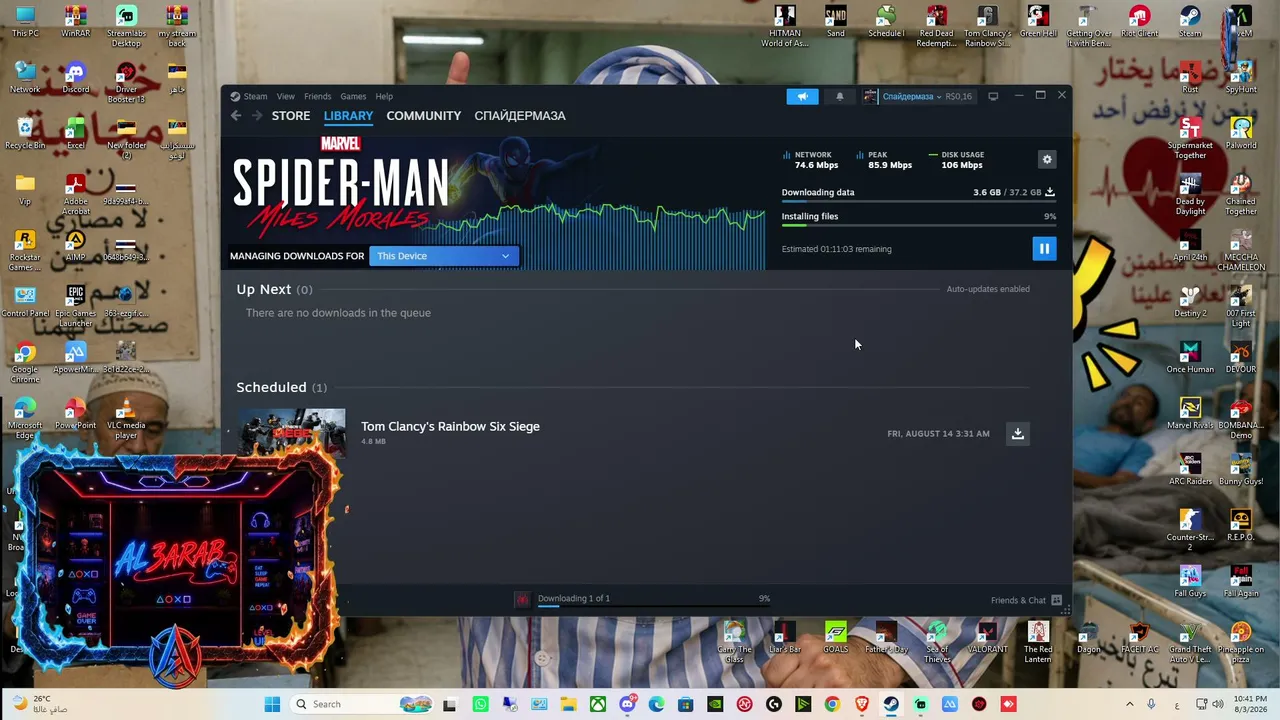1280x720 pixels.
Task: Click the Steam logo in title bar
Action: pyautogui.click(x=235, y=96)
